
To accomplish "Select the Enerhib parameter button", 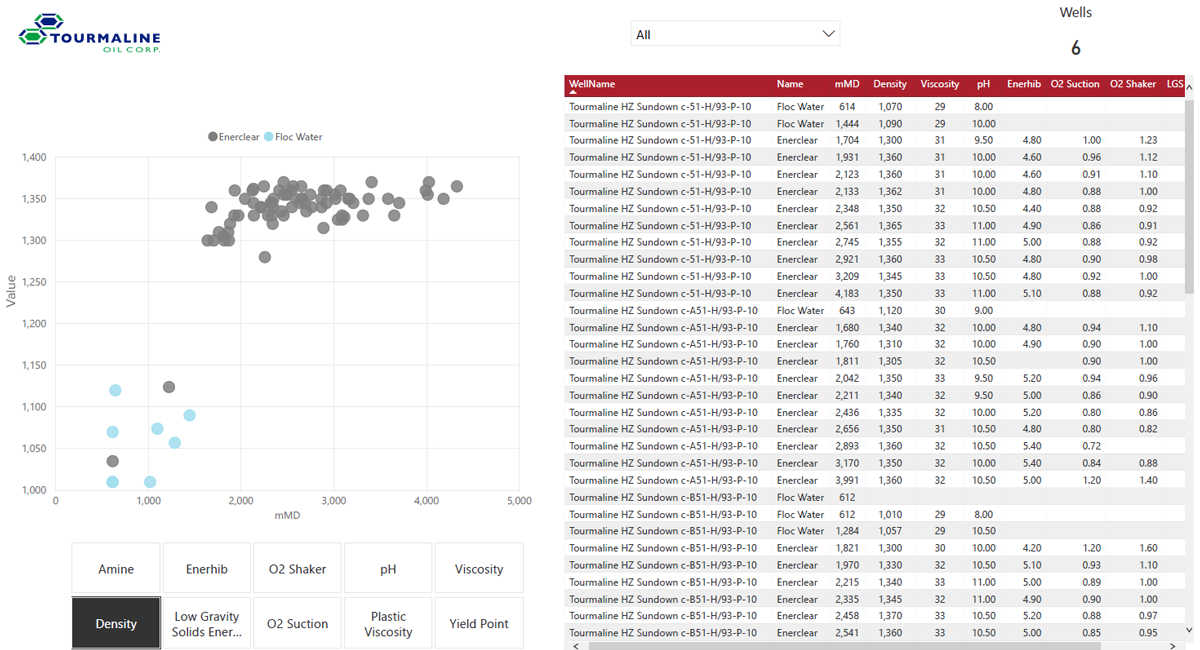I will click(207, 569).
